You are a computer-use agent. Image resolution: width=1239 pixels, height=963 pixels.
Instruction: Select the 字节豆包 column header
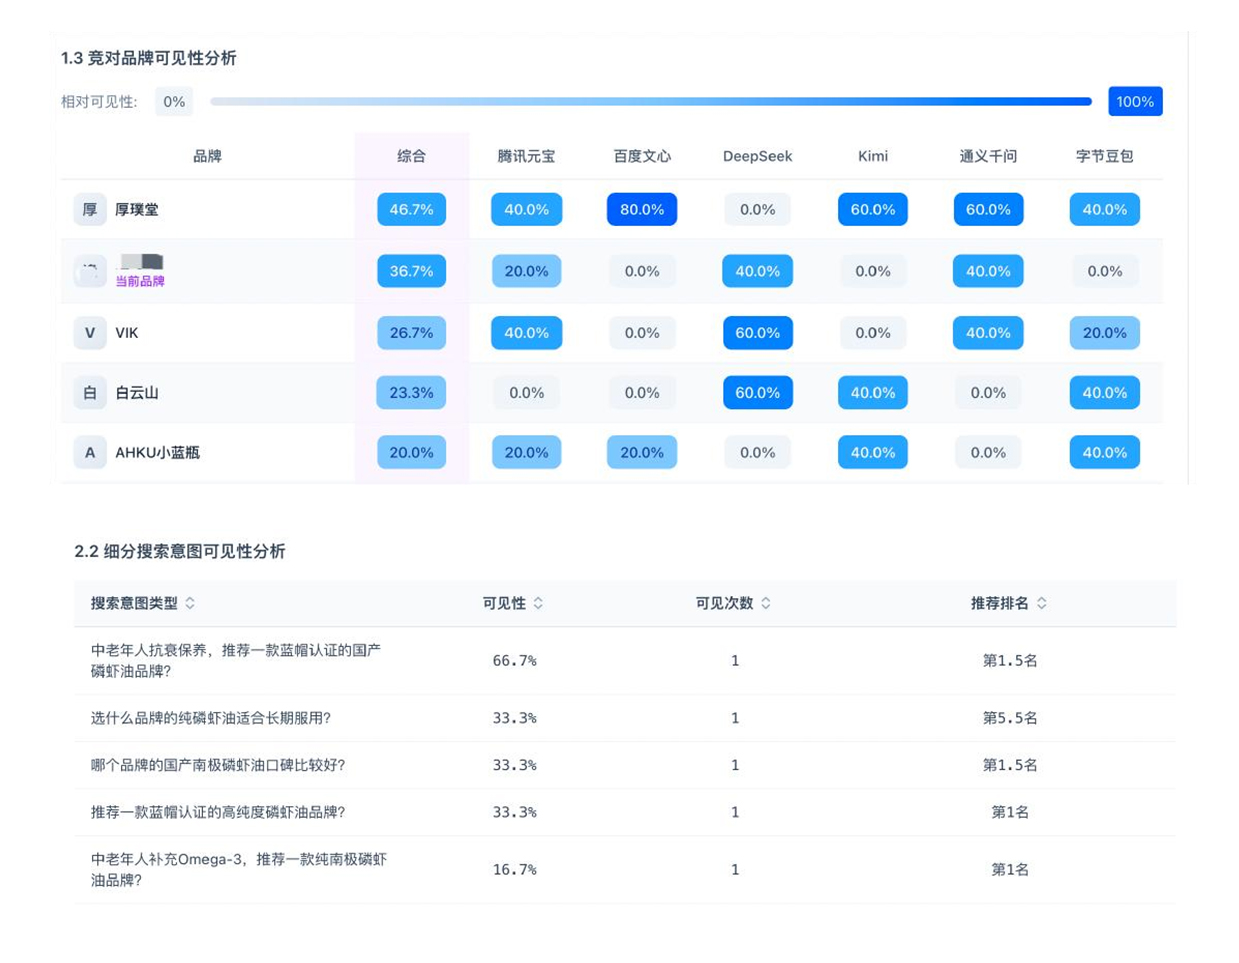click(1104, 156)
